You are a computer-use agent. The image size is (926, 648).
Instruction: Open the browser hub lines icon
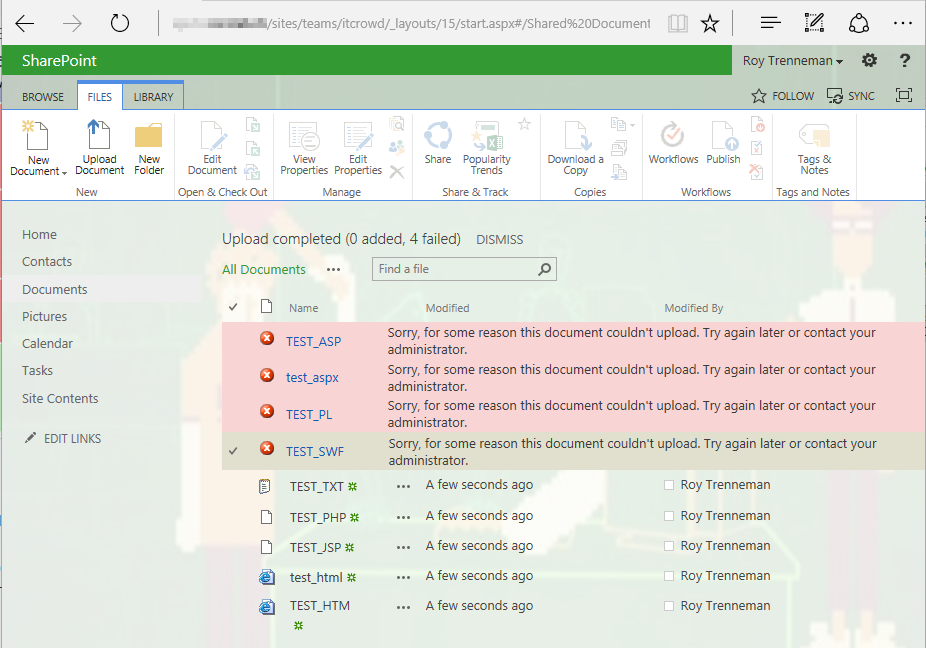770,24
